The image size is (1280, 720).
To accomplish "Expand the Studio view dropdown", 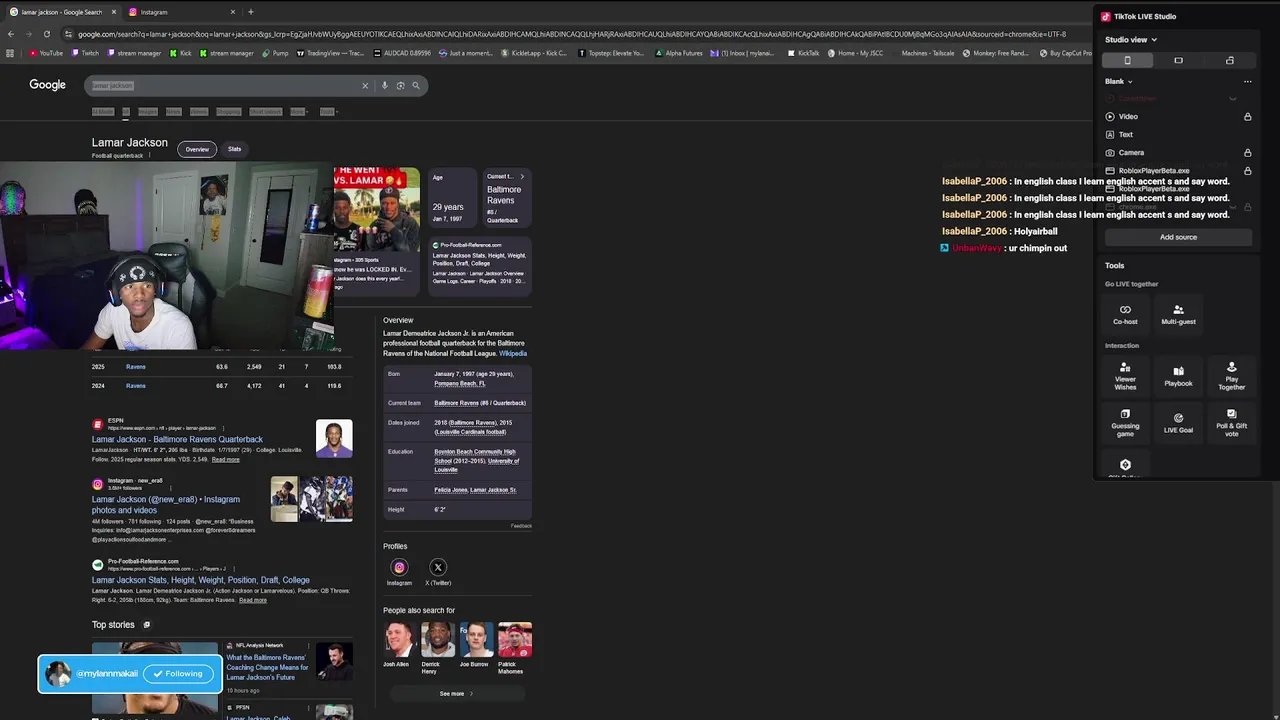I will click(x=1131, y=40).
